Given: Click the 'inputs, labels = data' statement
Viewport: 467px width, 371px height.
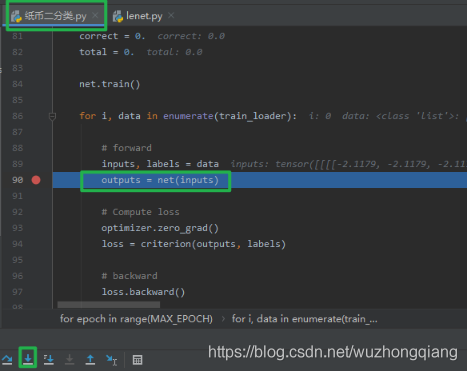Looking at the screenshot, I should pyautogui.click(x=160, y=164).
